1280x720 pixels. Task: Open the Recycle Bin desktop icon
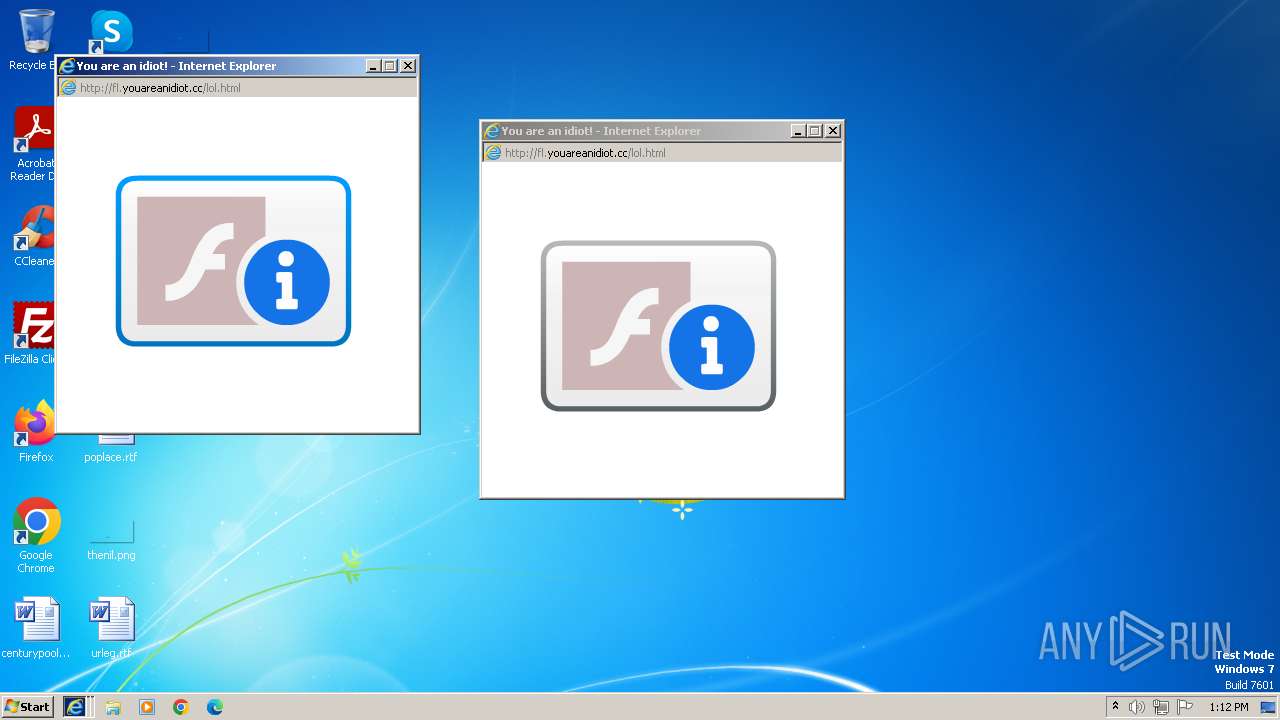coord(35,38)
